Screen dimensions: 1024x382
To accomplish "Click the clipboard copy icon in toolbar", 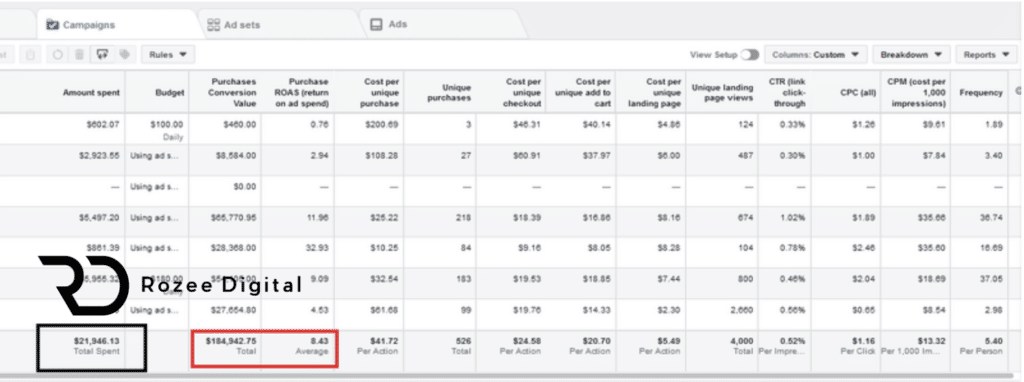I will (30, 55).
